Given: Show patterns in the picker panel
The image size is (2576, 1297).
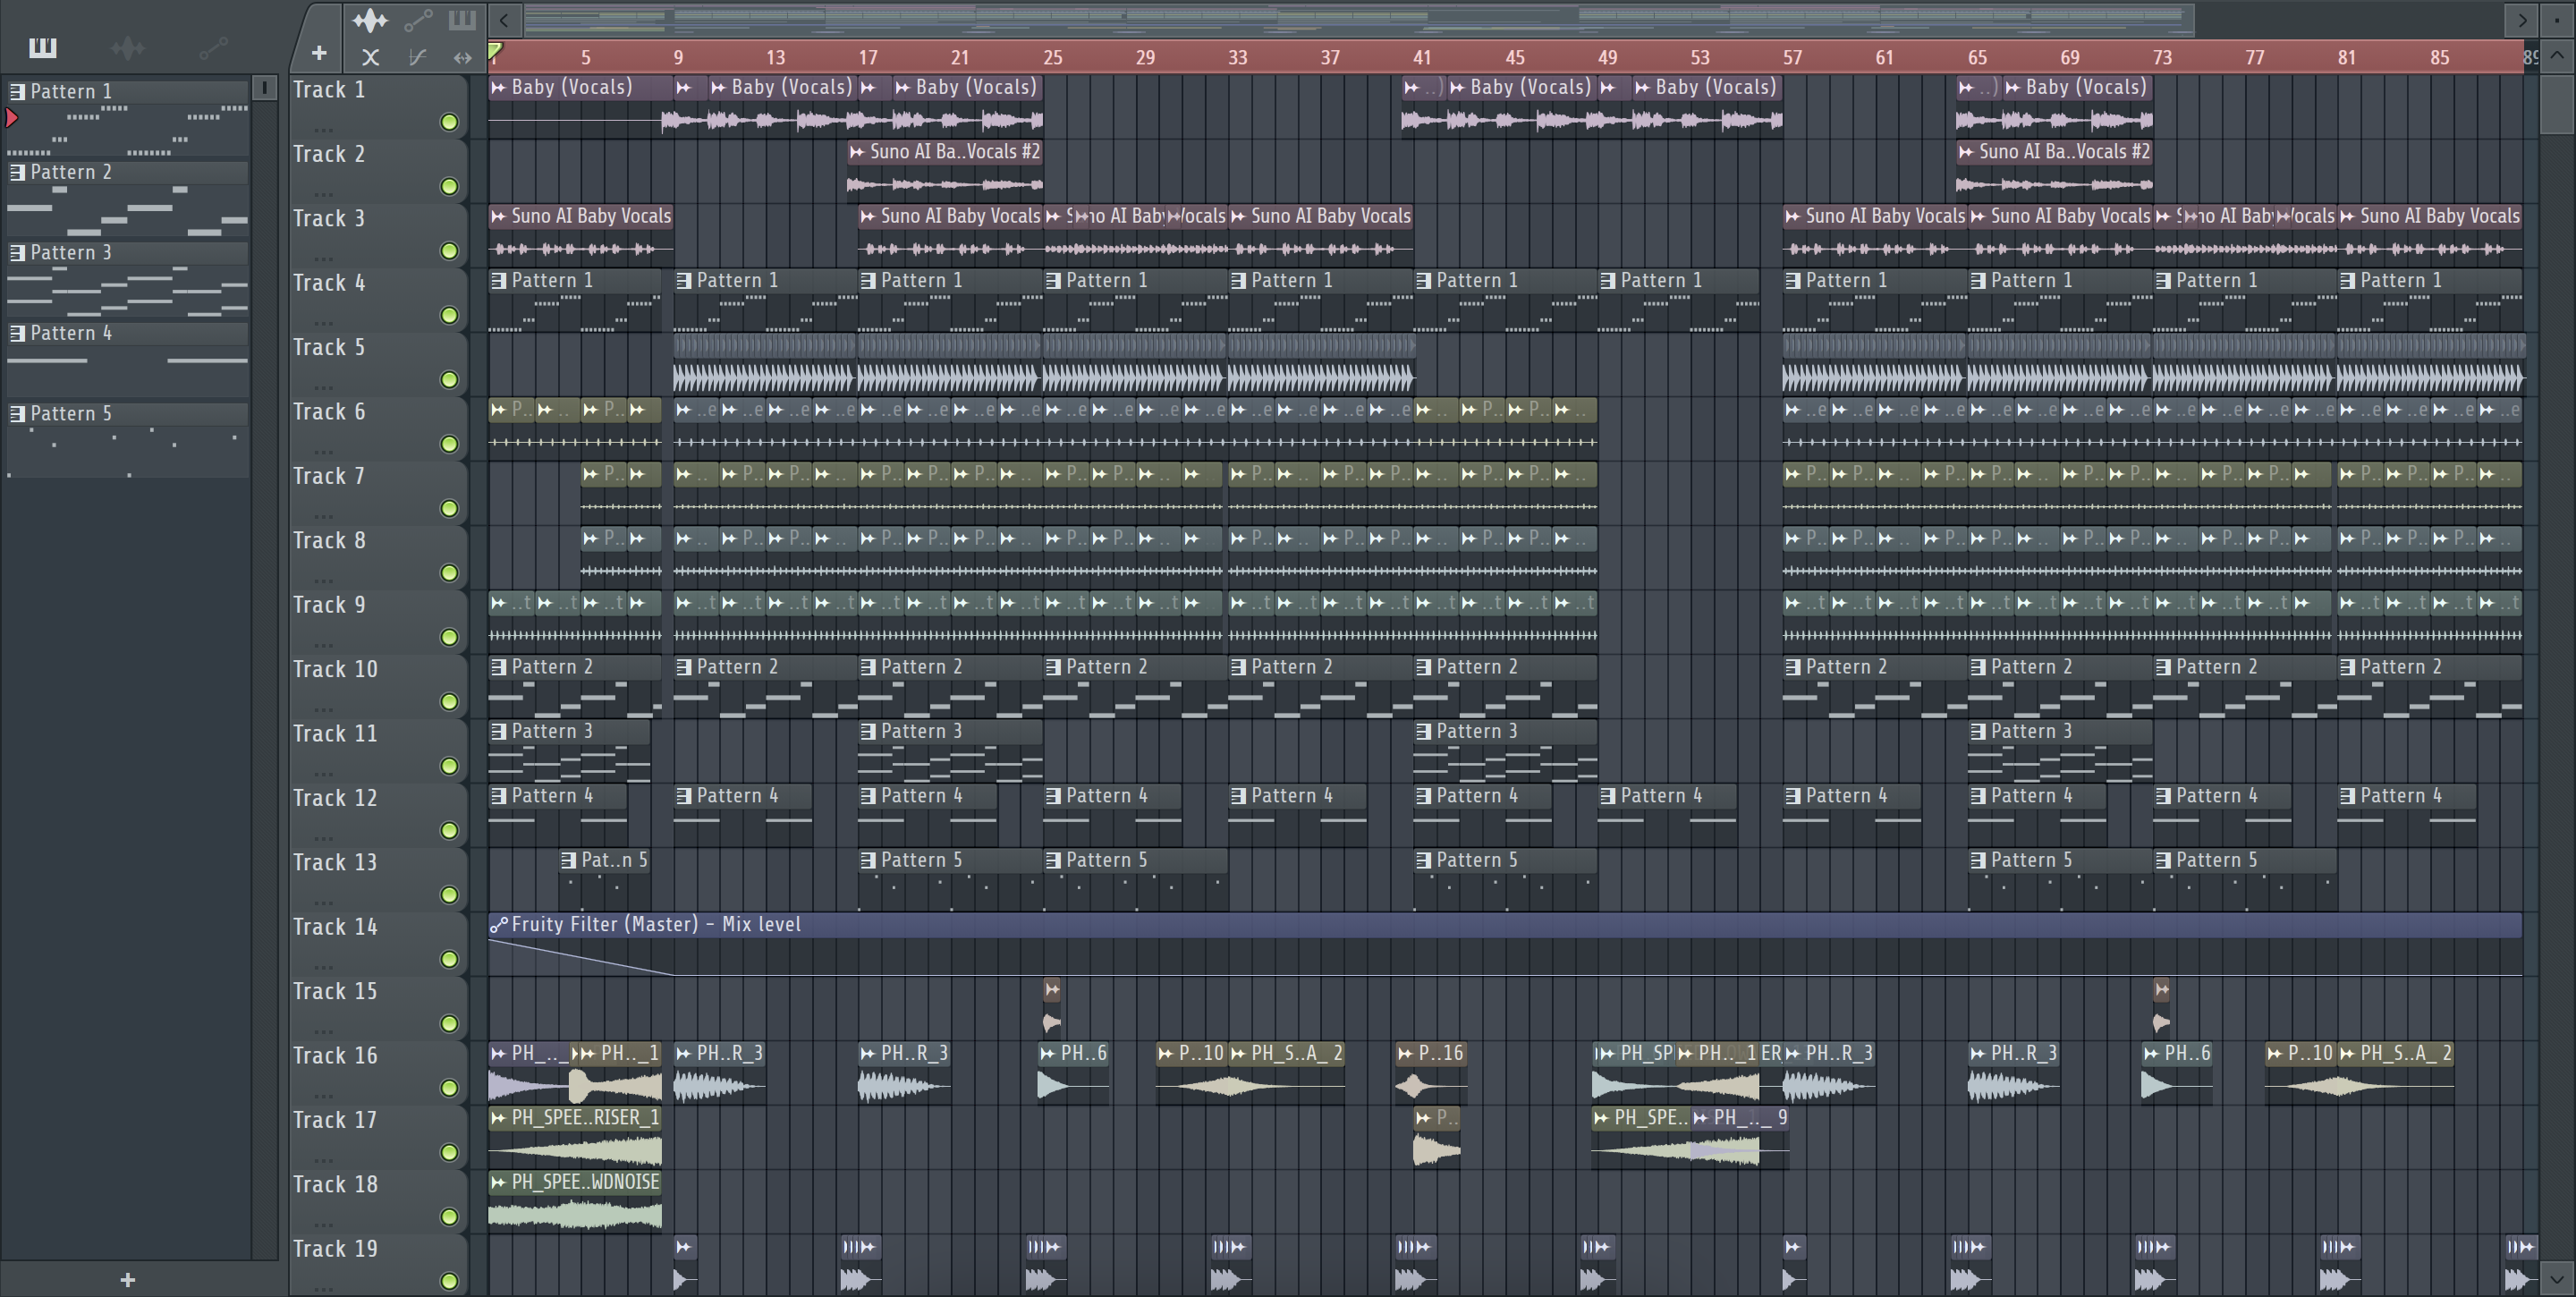Looking at the screenshot, I should pos(43,47).
